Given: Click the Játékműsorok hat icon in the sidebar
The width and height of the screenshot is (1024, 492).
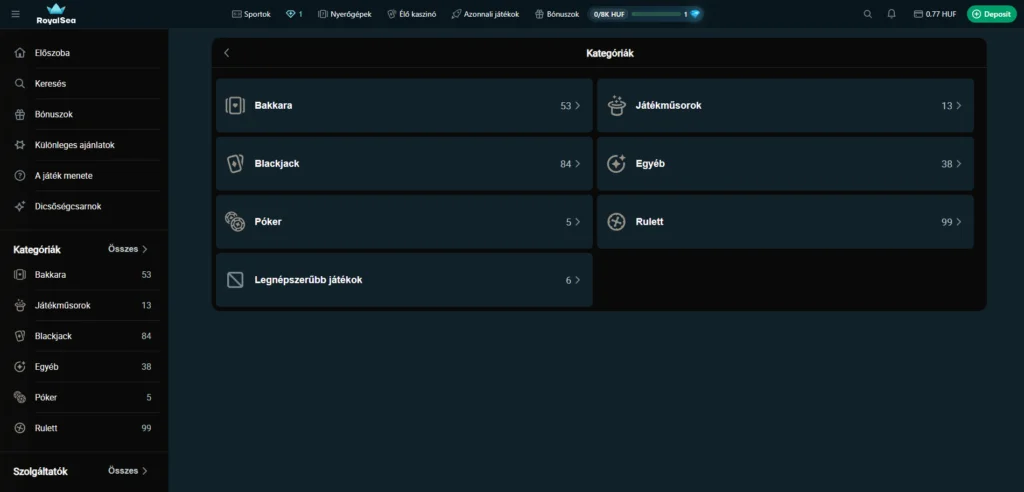Looking at the screenshot, I should pyautogui.click(x=20, y=305).
